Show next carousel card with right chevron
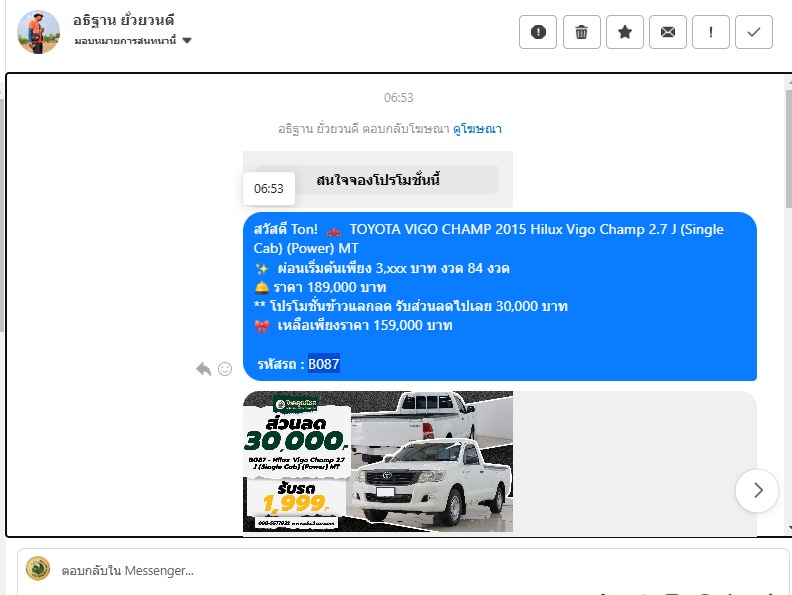The image size is (792, 595). click(x=757, y=490)
